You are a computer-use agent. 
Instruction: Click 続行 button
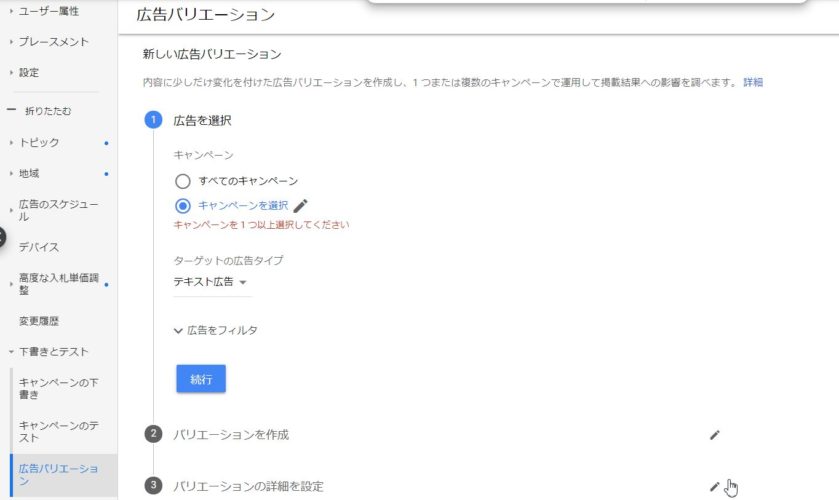point(201,379)
